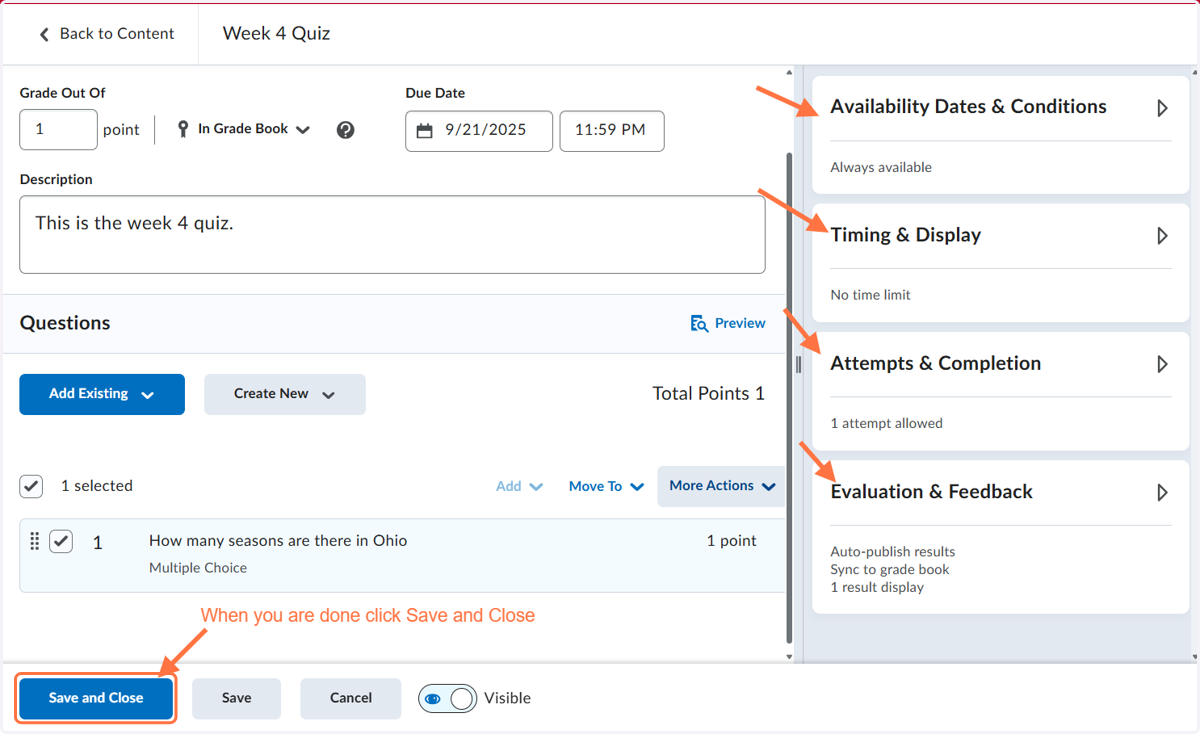Switch the Visible toggle off

tap(447, 698)
